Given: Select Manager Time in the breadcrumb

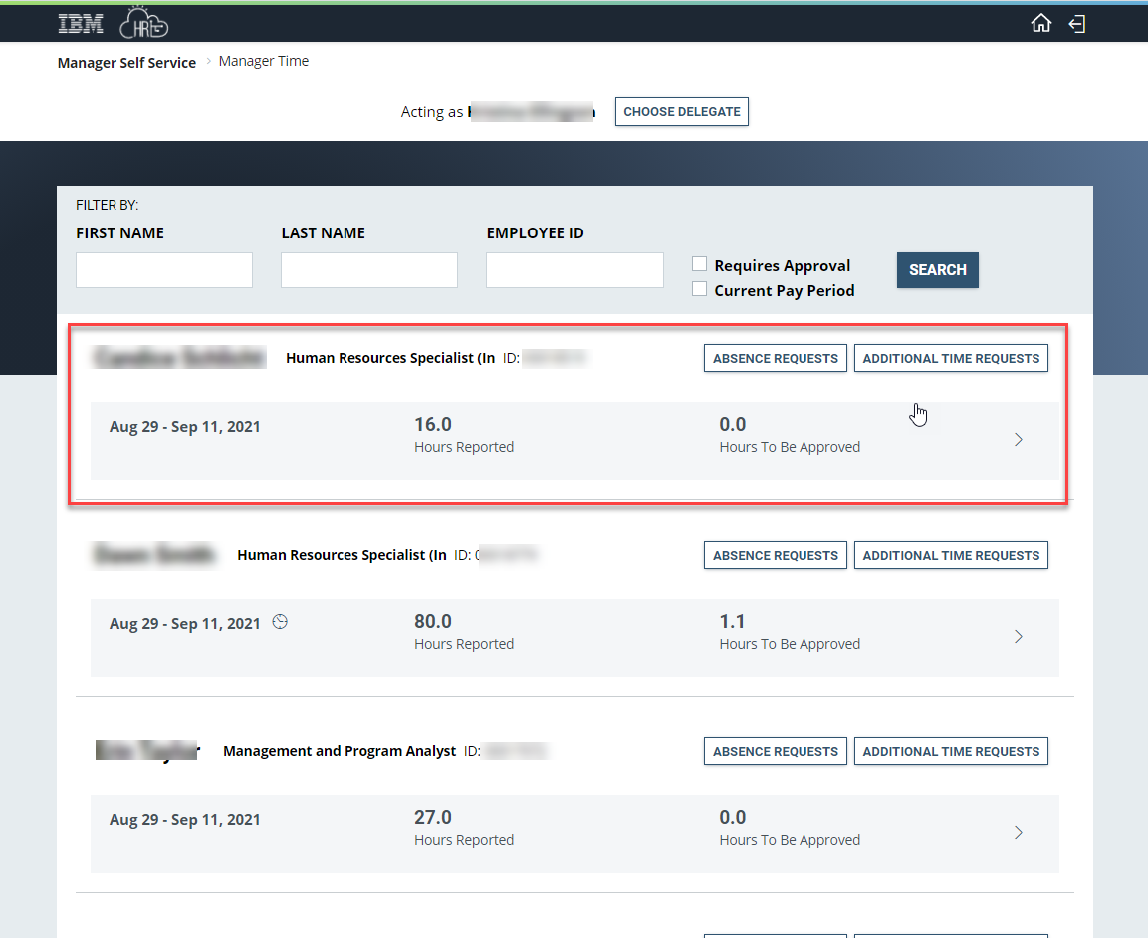Looking at the screenshot, I should click(x=264, y=61).
